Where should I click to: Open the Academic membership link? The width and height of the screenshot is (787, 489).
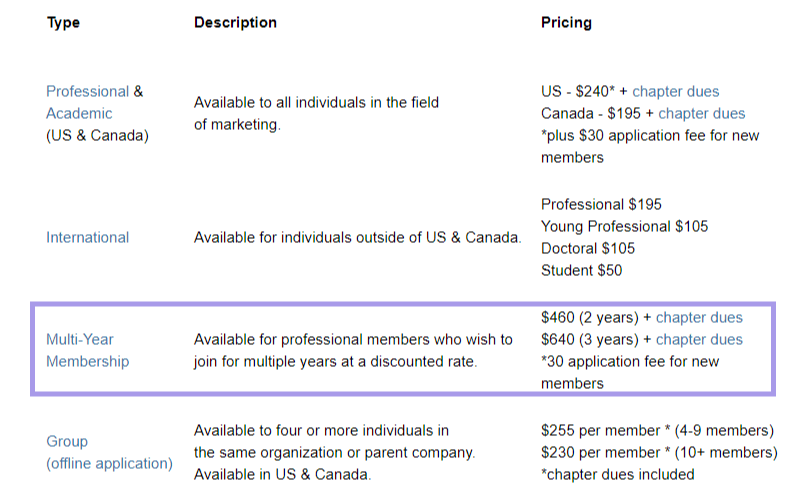tap(79, 113)
